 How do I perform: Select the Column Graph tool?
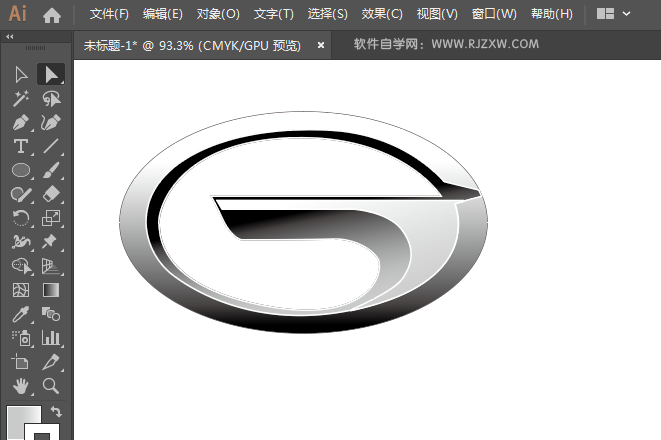click(51, 338)
